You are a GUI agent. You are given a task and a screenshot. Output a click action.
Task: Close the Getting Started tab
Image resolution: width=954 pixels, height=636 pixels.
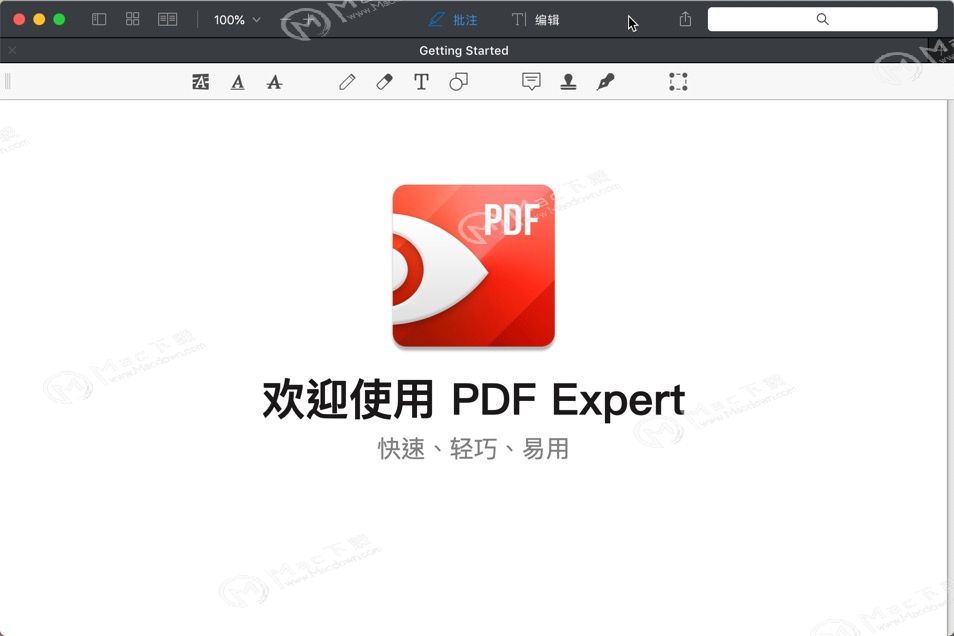12,51
